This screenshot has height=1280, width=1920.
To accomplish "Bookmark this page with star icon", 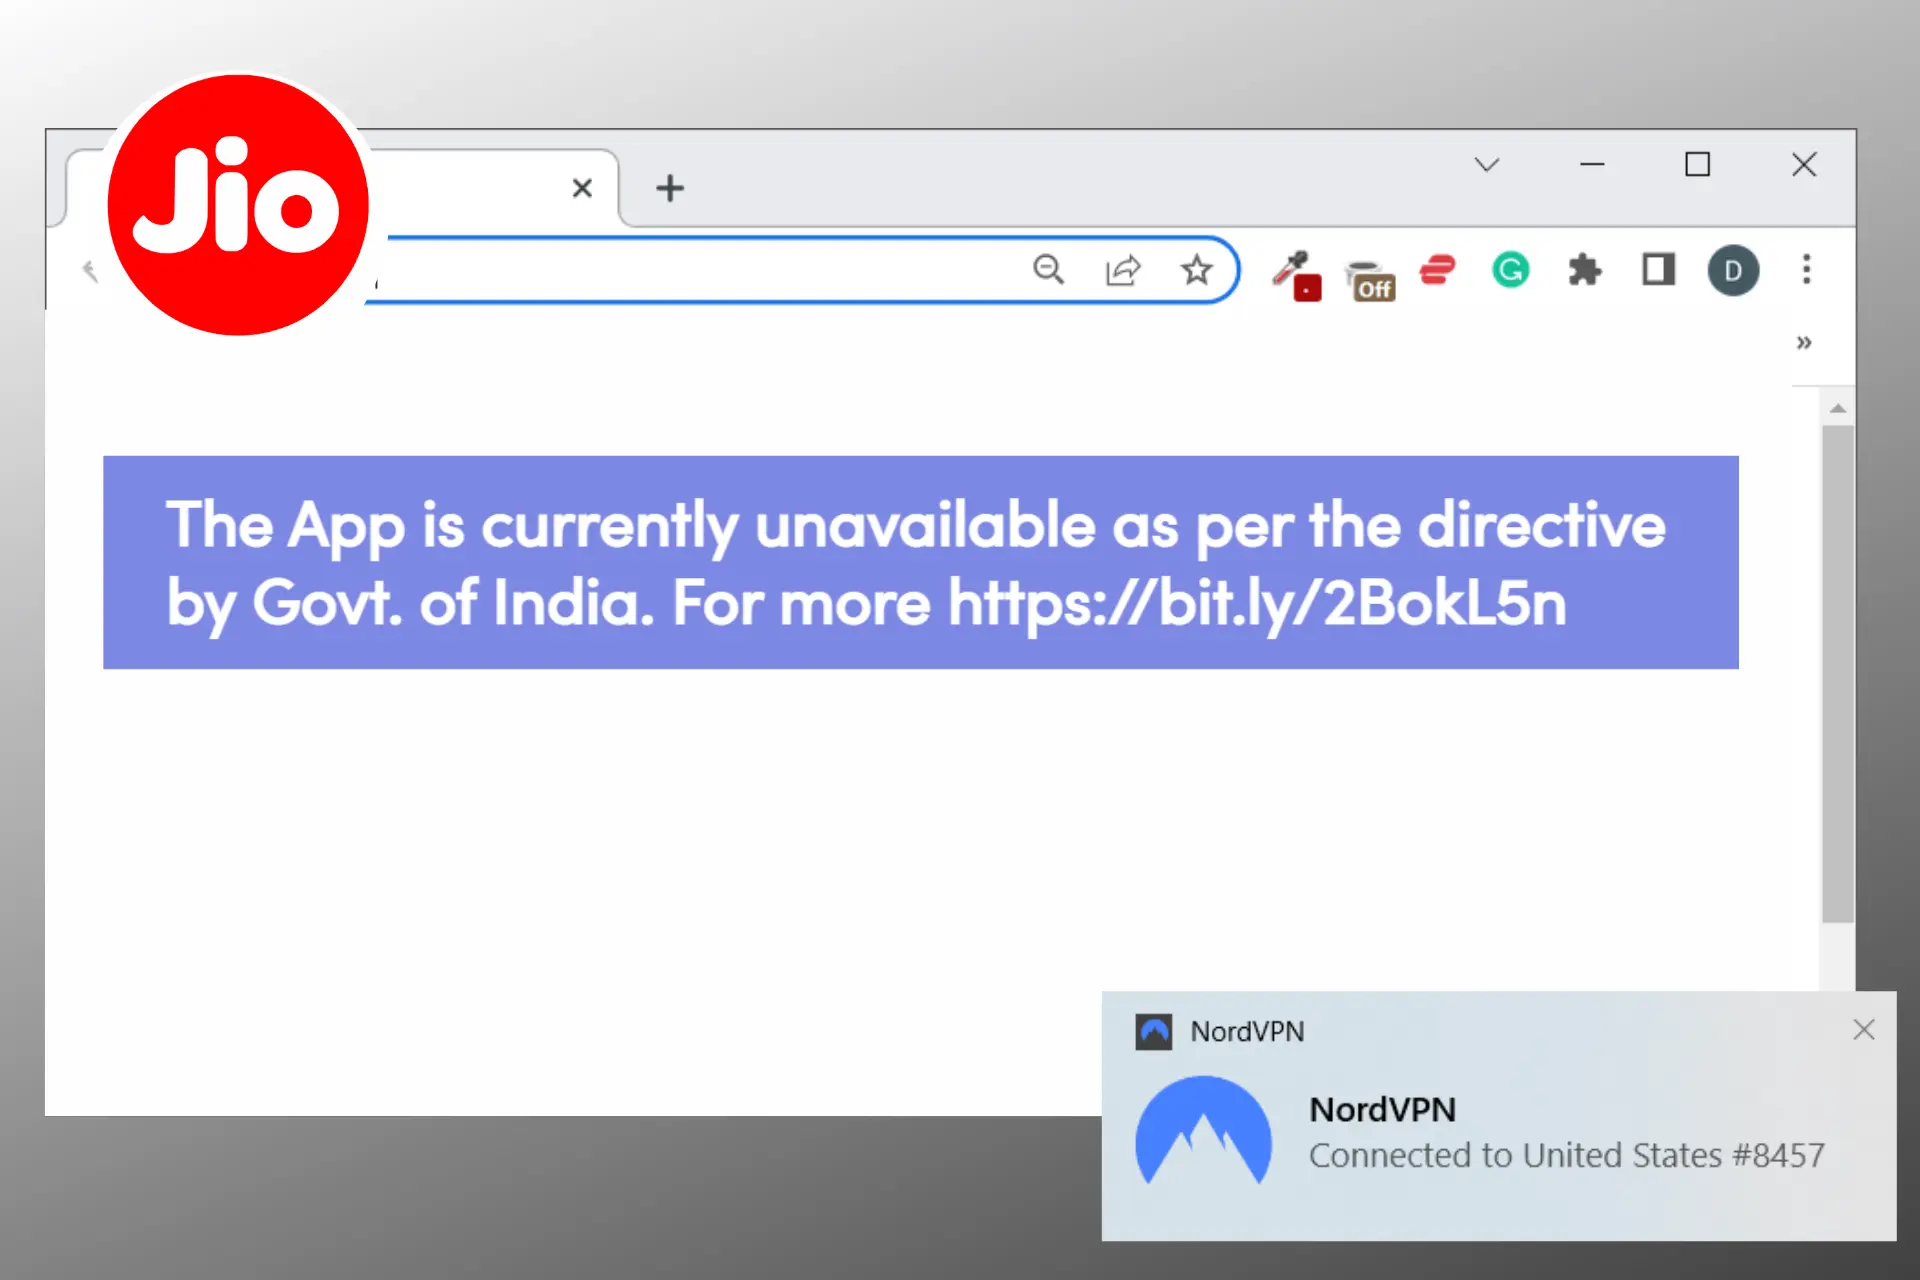I will pyautogui.click(x=1197, y=270).
